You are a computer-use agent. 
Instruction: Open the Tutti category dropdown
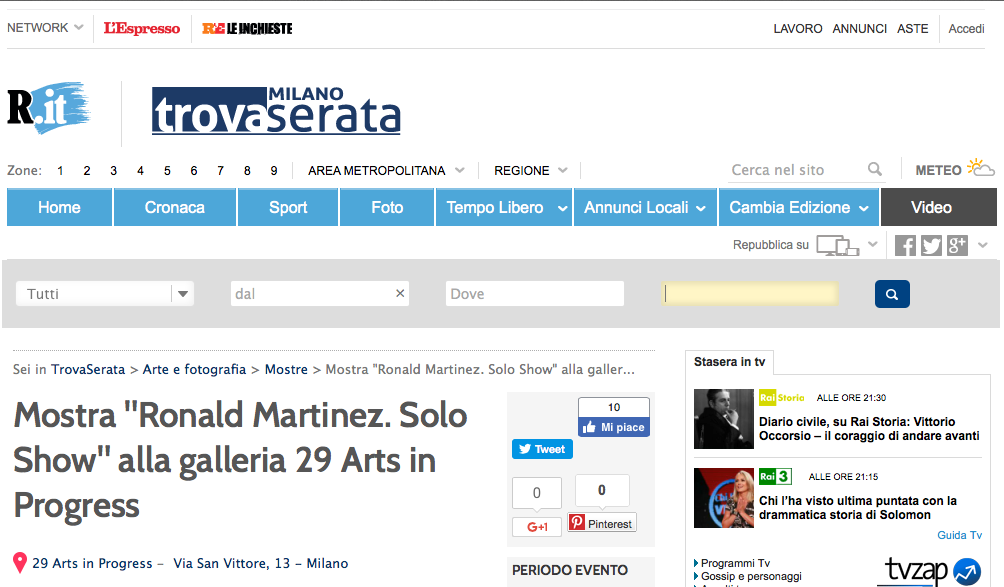coord(105,294)
